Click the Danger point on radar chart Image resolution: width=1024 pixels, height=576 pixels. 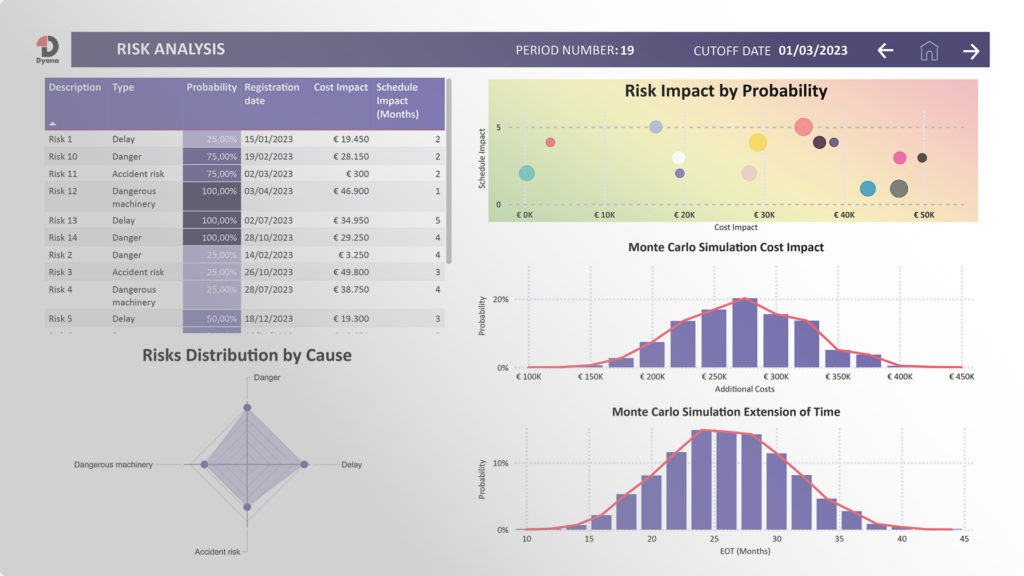pos(247,408)
